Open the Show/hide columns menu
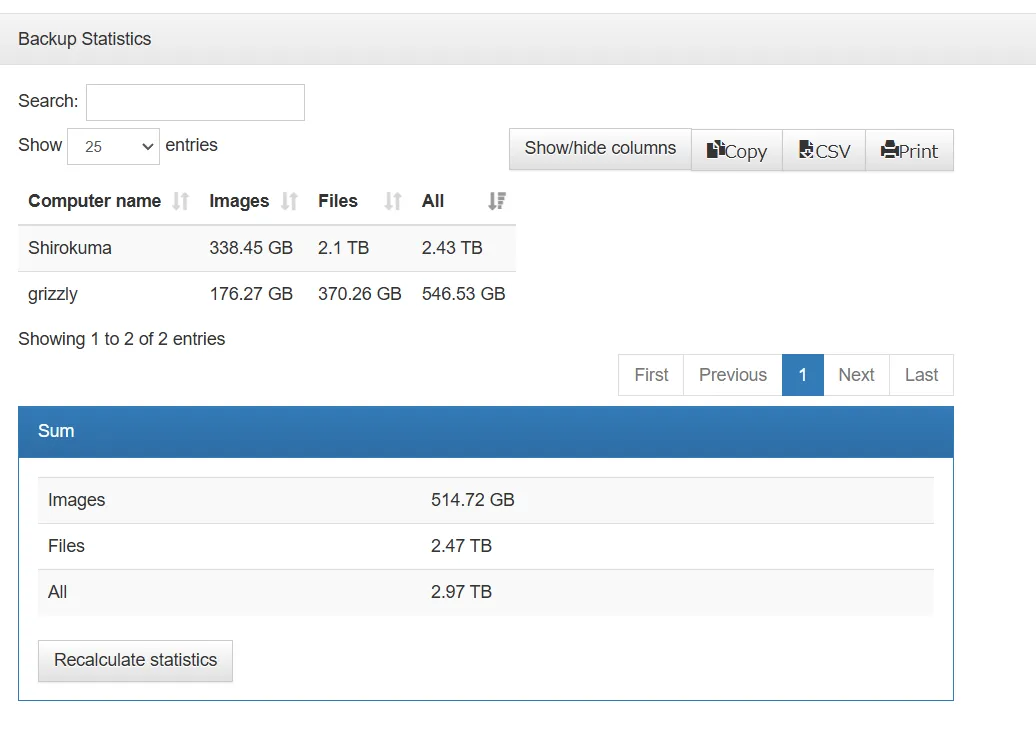The image size is (1036, 744). click(600, 149)
